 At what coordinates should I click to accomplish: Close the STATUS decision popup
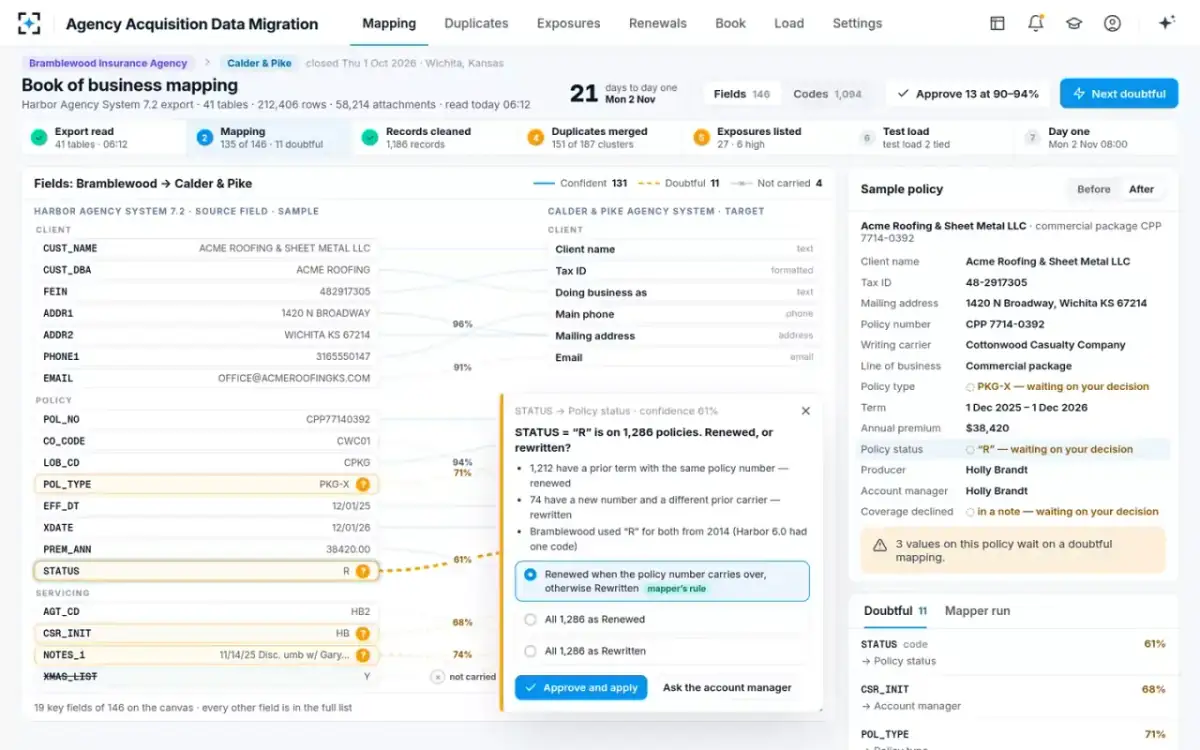pyautogui.click(x=806, y=411)
